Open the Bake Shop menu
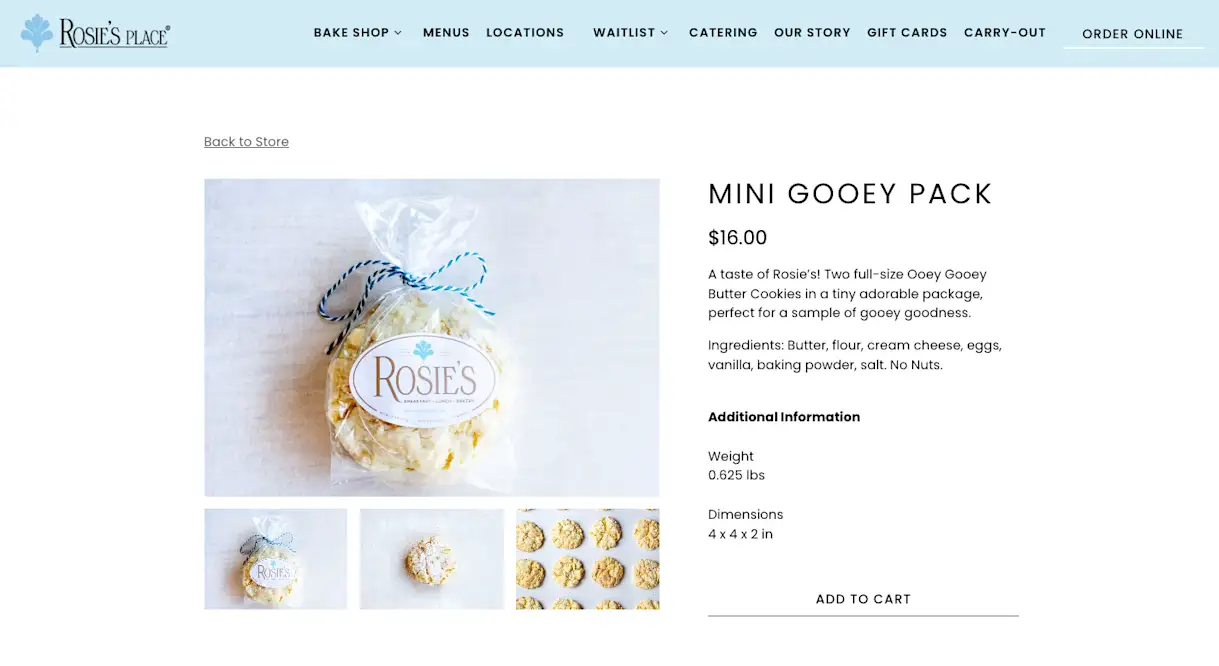The height and width of the screenshot is (666, 1219). (x=351, y=33)
